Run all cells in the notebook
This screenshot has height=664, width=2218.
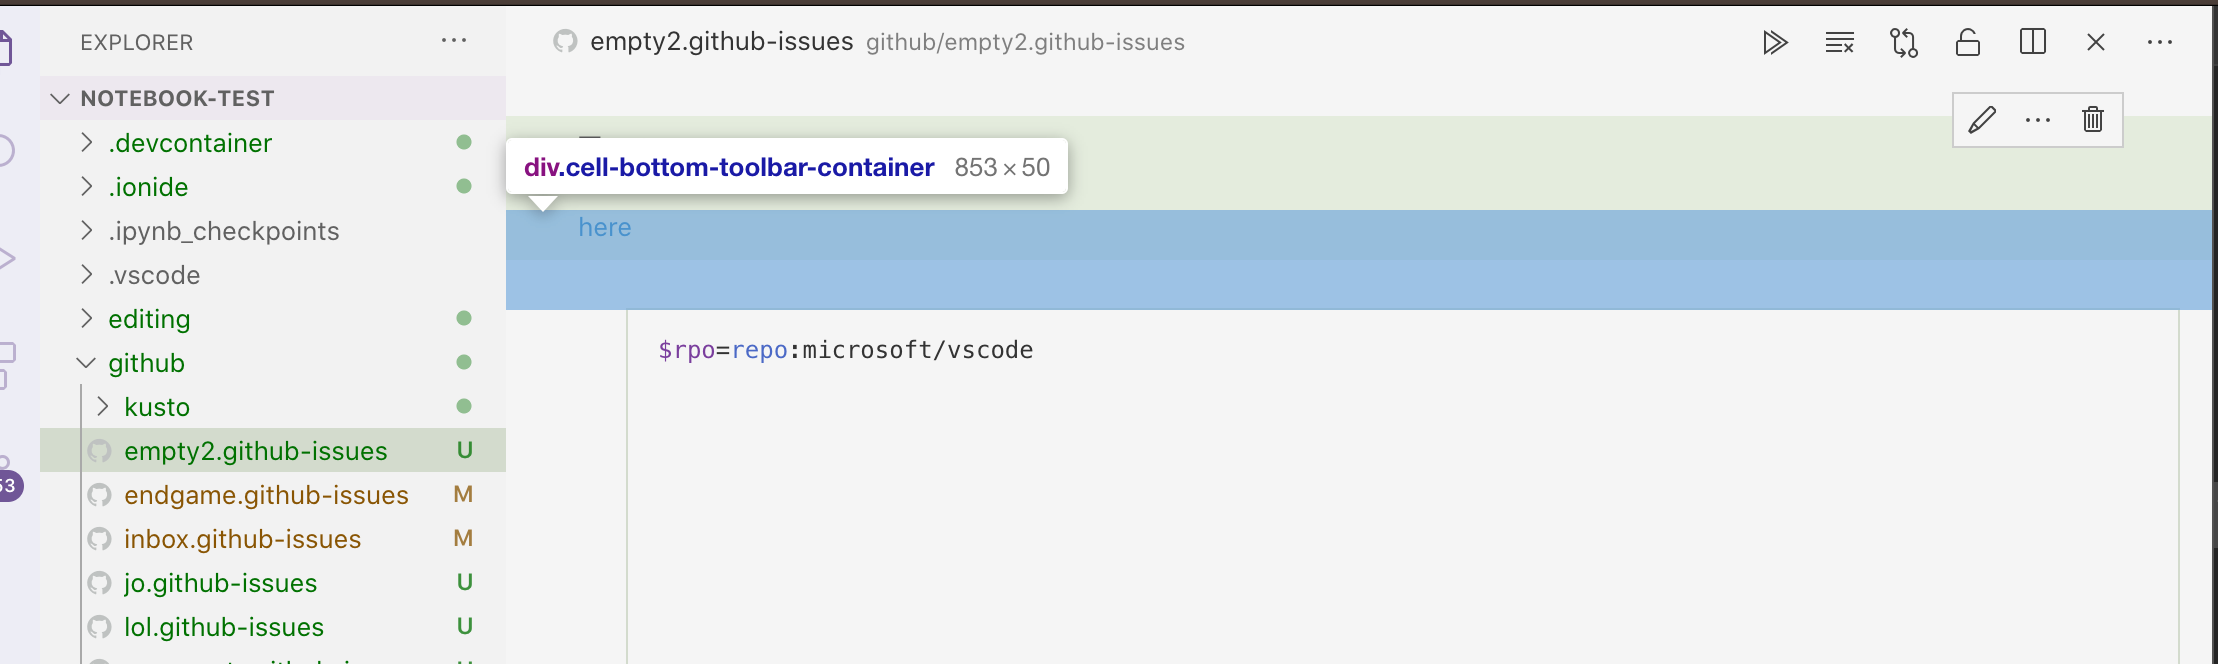(1777, 43)
